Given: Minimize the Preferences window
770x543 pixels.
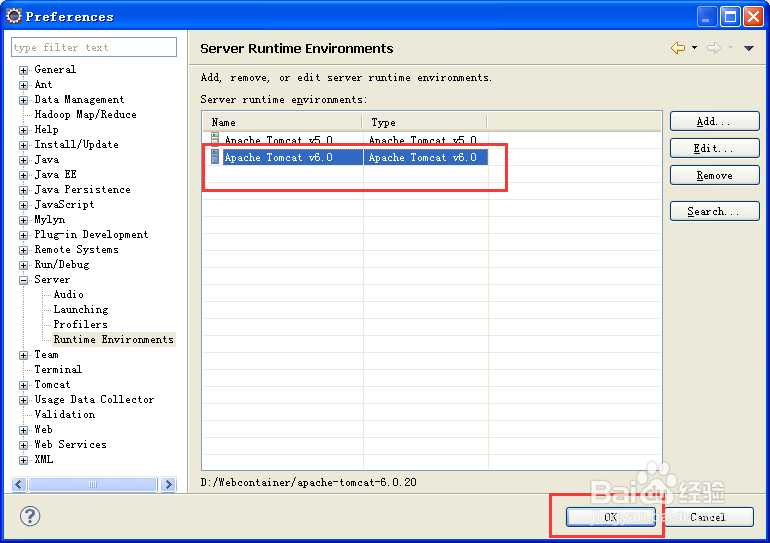Looking at the screenshot, I should click(707, 17).
